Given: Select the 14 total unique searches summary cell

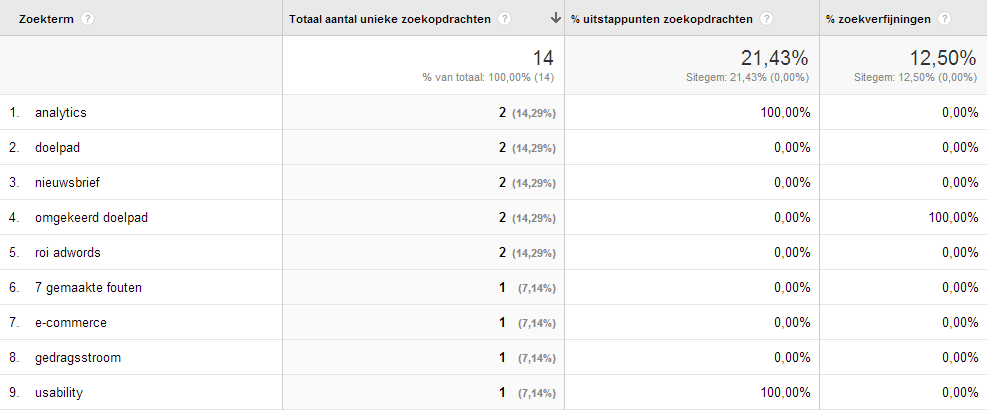Looking at the screenshot, I should (x=424, y=65).
